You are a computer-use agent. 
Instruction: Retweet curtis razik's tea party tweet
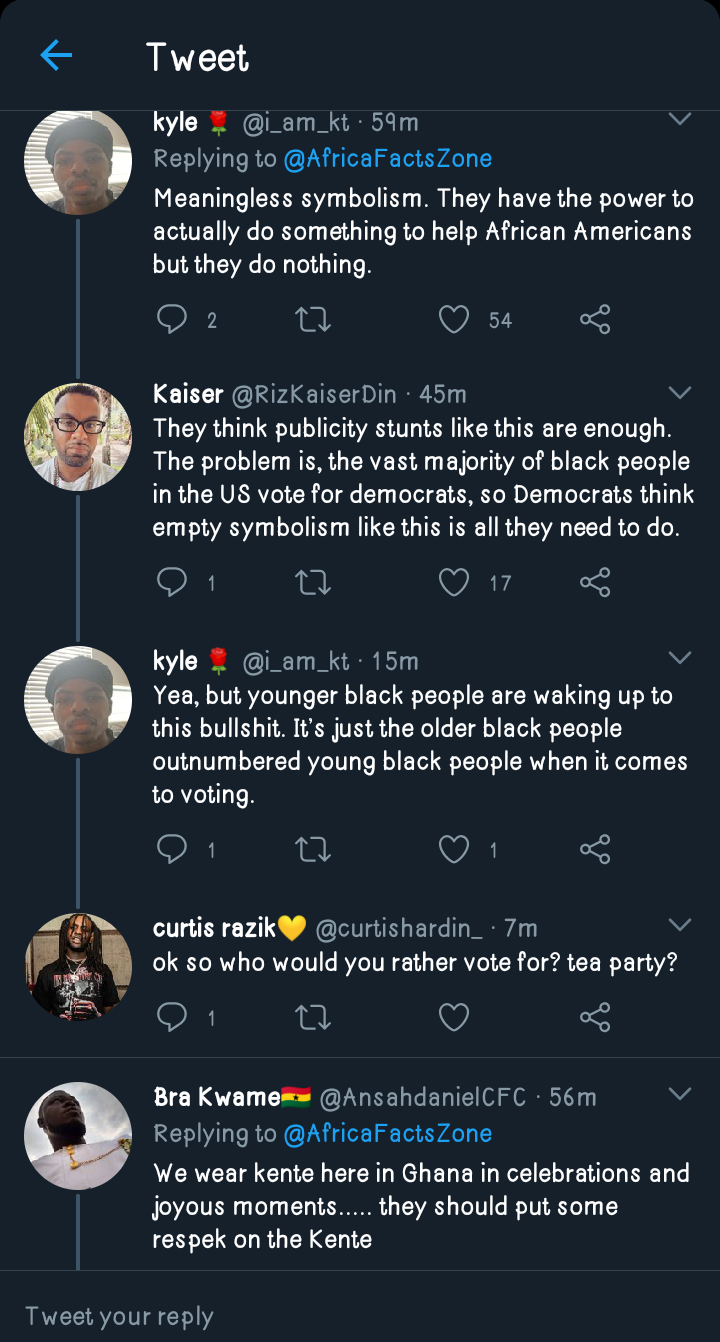pyautogui.click(x=313, y=1018)
